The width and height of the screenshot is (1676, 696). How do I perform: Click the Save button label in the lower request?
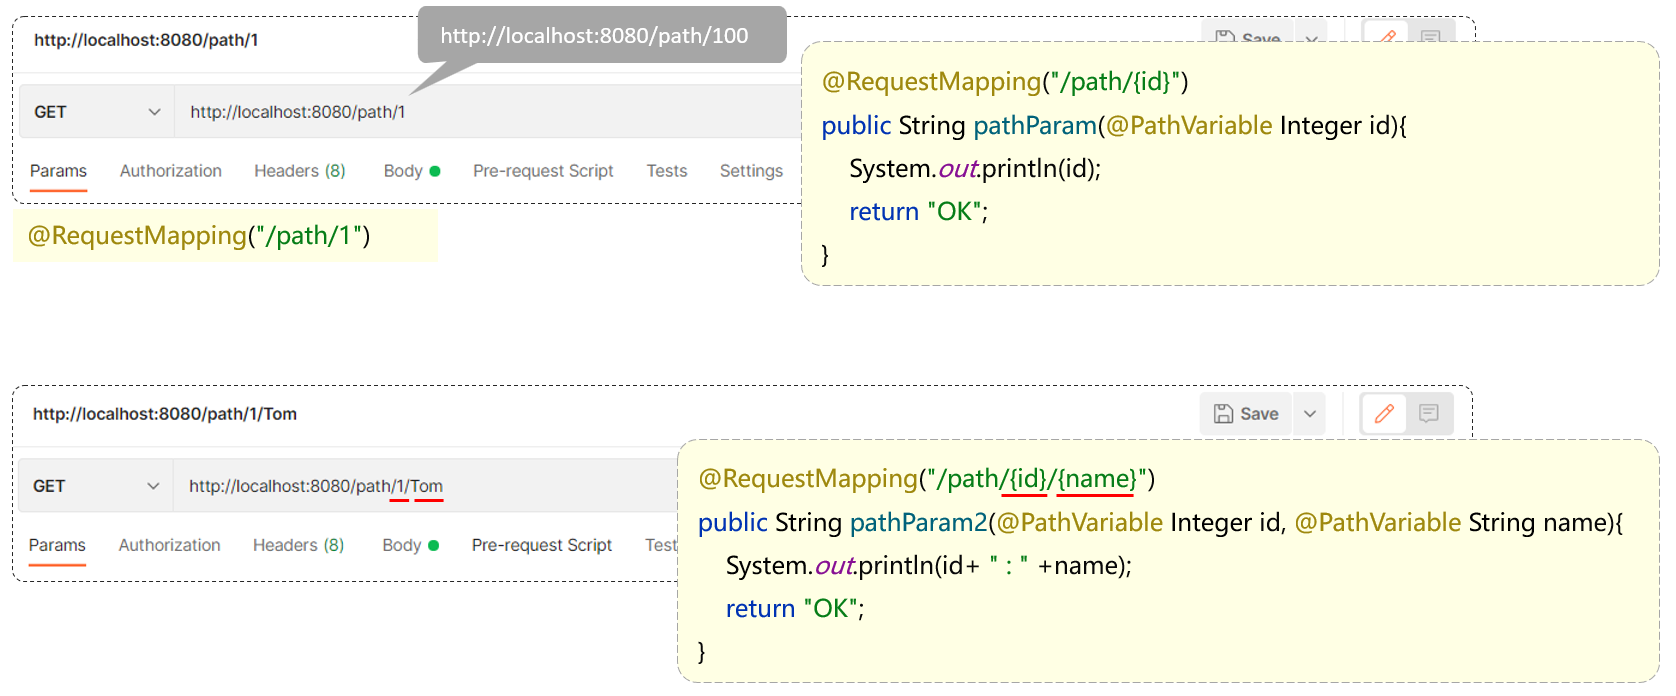point(1259,414)
